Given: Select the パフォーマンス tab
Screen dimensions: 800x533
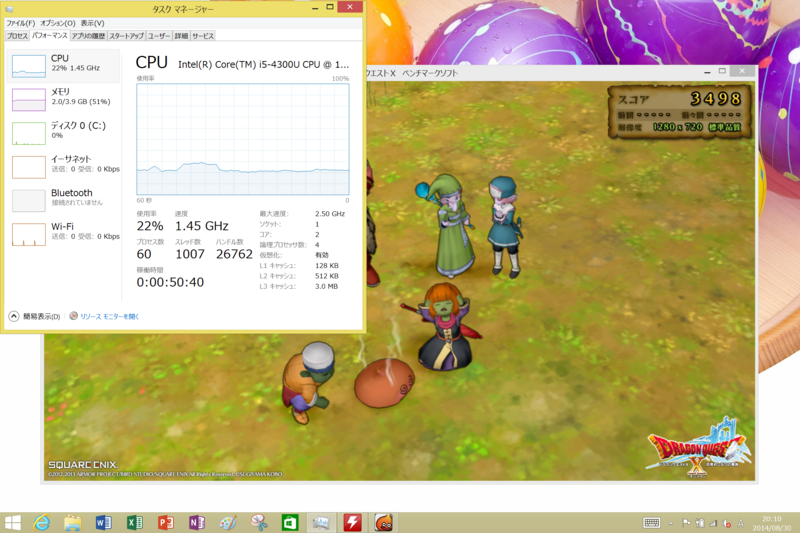Looking at the screenshot, I should point(49,36).
